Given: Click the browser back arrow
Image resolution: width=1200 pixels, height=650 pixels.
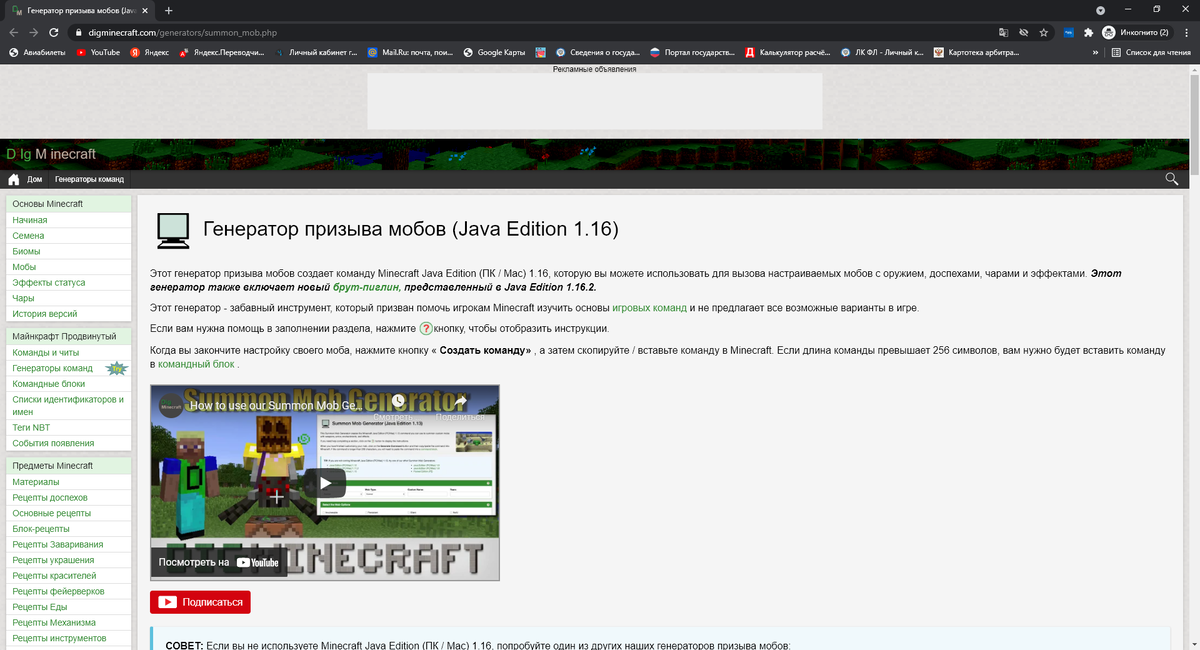Looking at the screenshot, I should [13, 32].
